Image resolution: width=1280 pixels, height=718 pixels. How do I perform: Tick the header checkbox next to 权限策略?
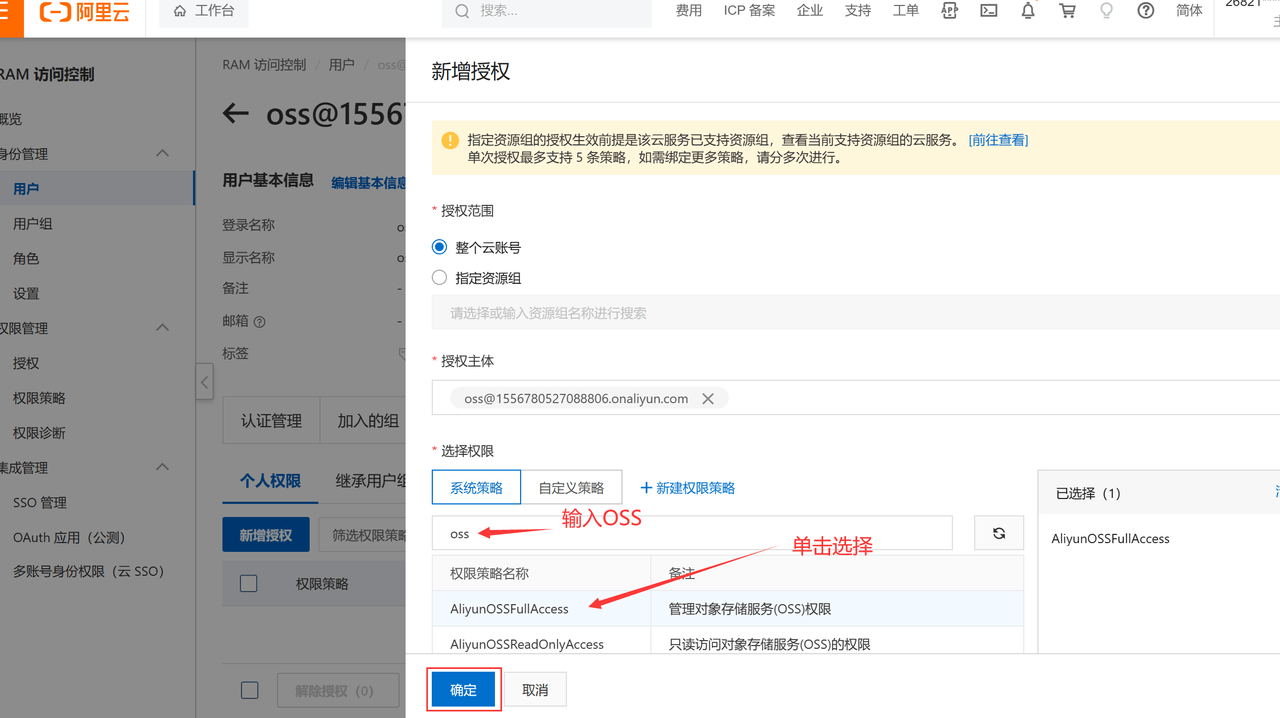tap(249, 583)
